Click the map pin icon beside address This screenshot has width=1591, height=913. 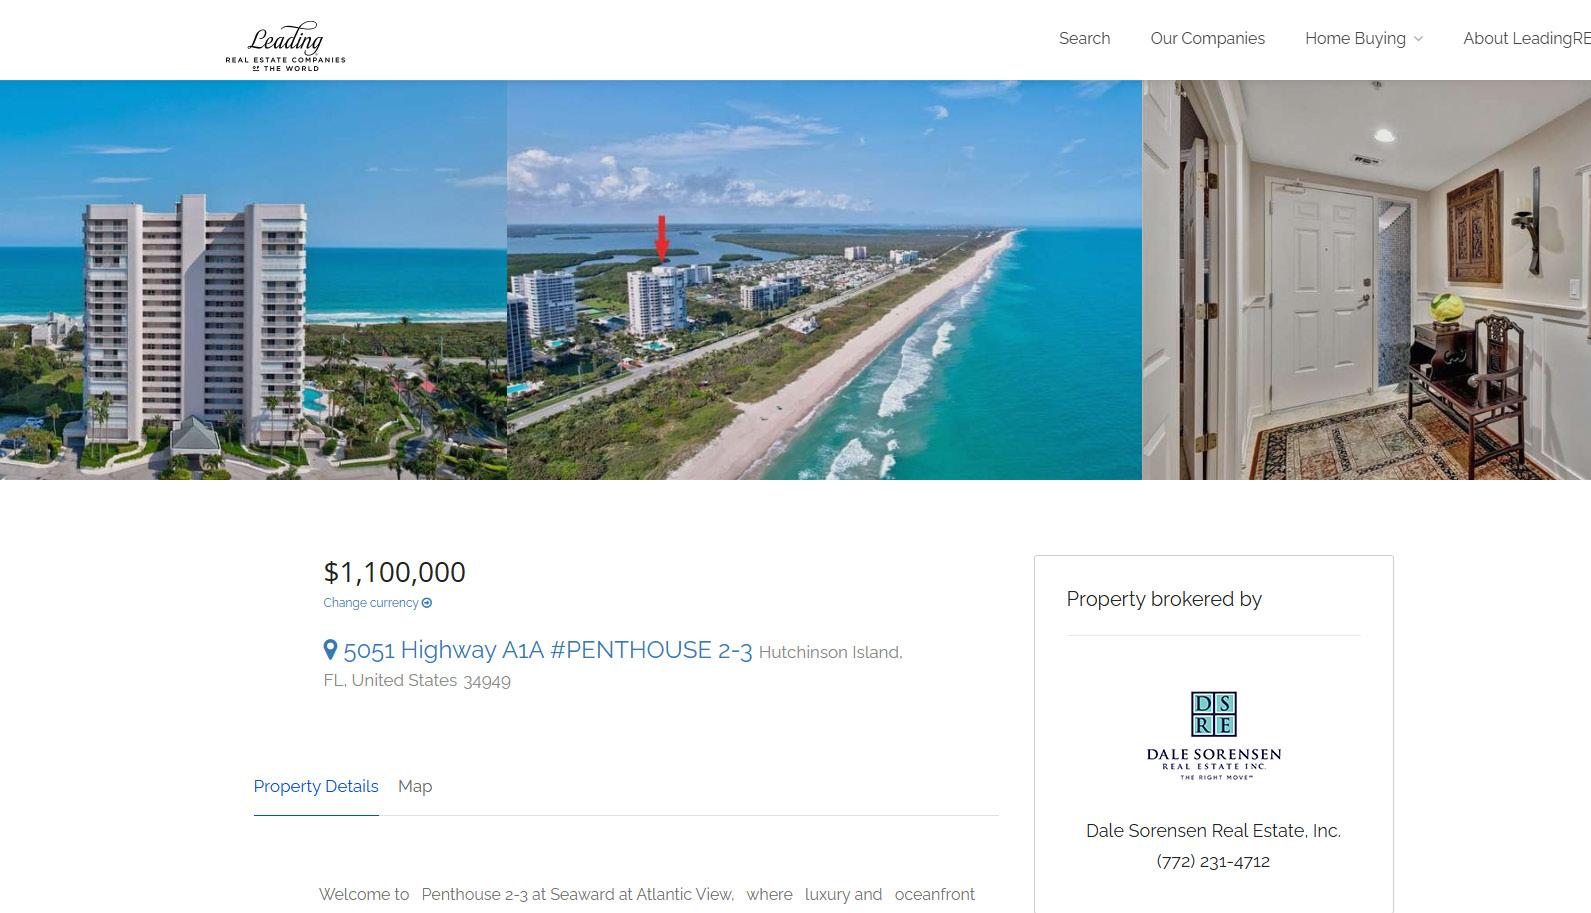coord(330,650)
